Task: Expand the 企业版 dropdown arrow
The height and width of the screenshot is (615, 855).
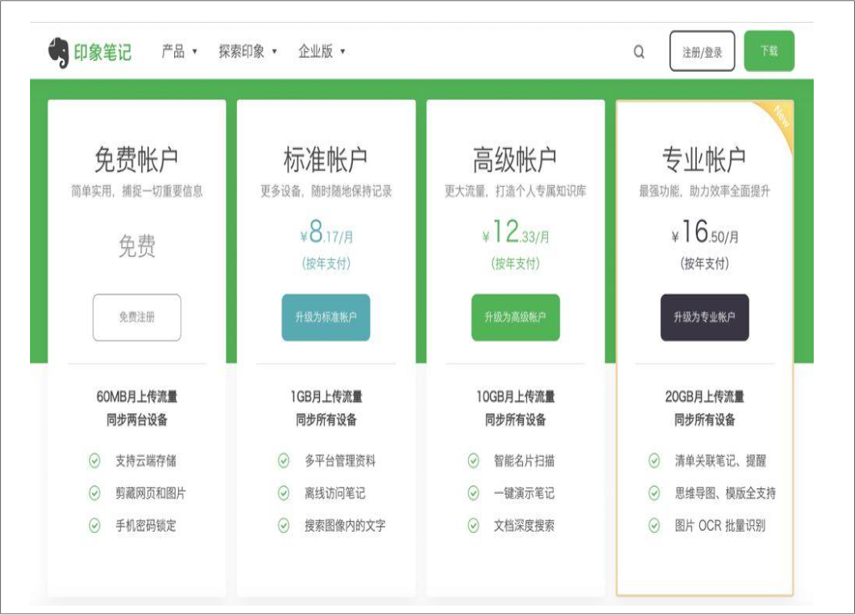Action: pos(342,52)
